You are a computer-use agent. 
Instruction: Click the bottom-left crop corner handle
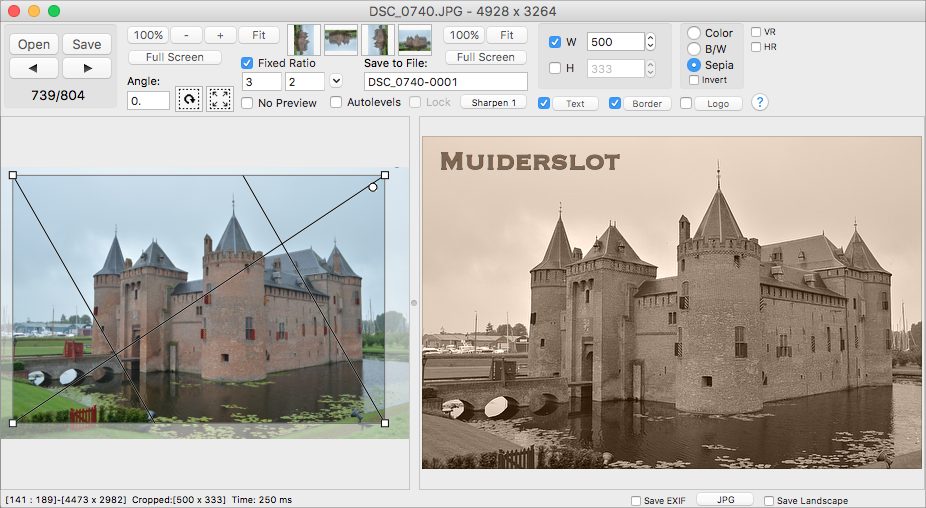[x=13, y=423]
